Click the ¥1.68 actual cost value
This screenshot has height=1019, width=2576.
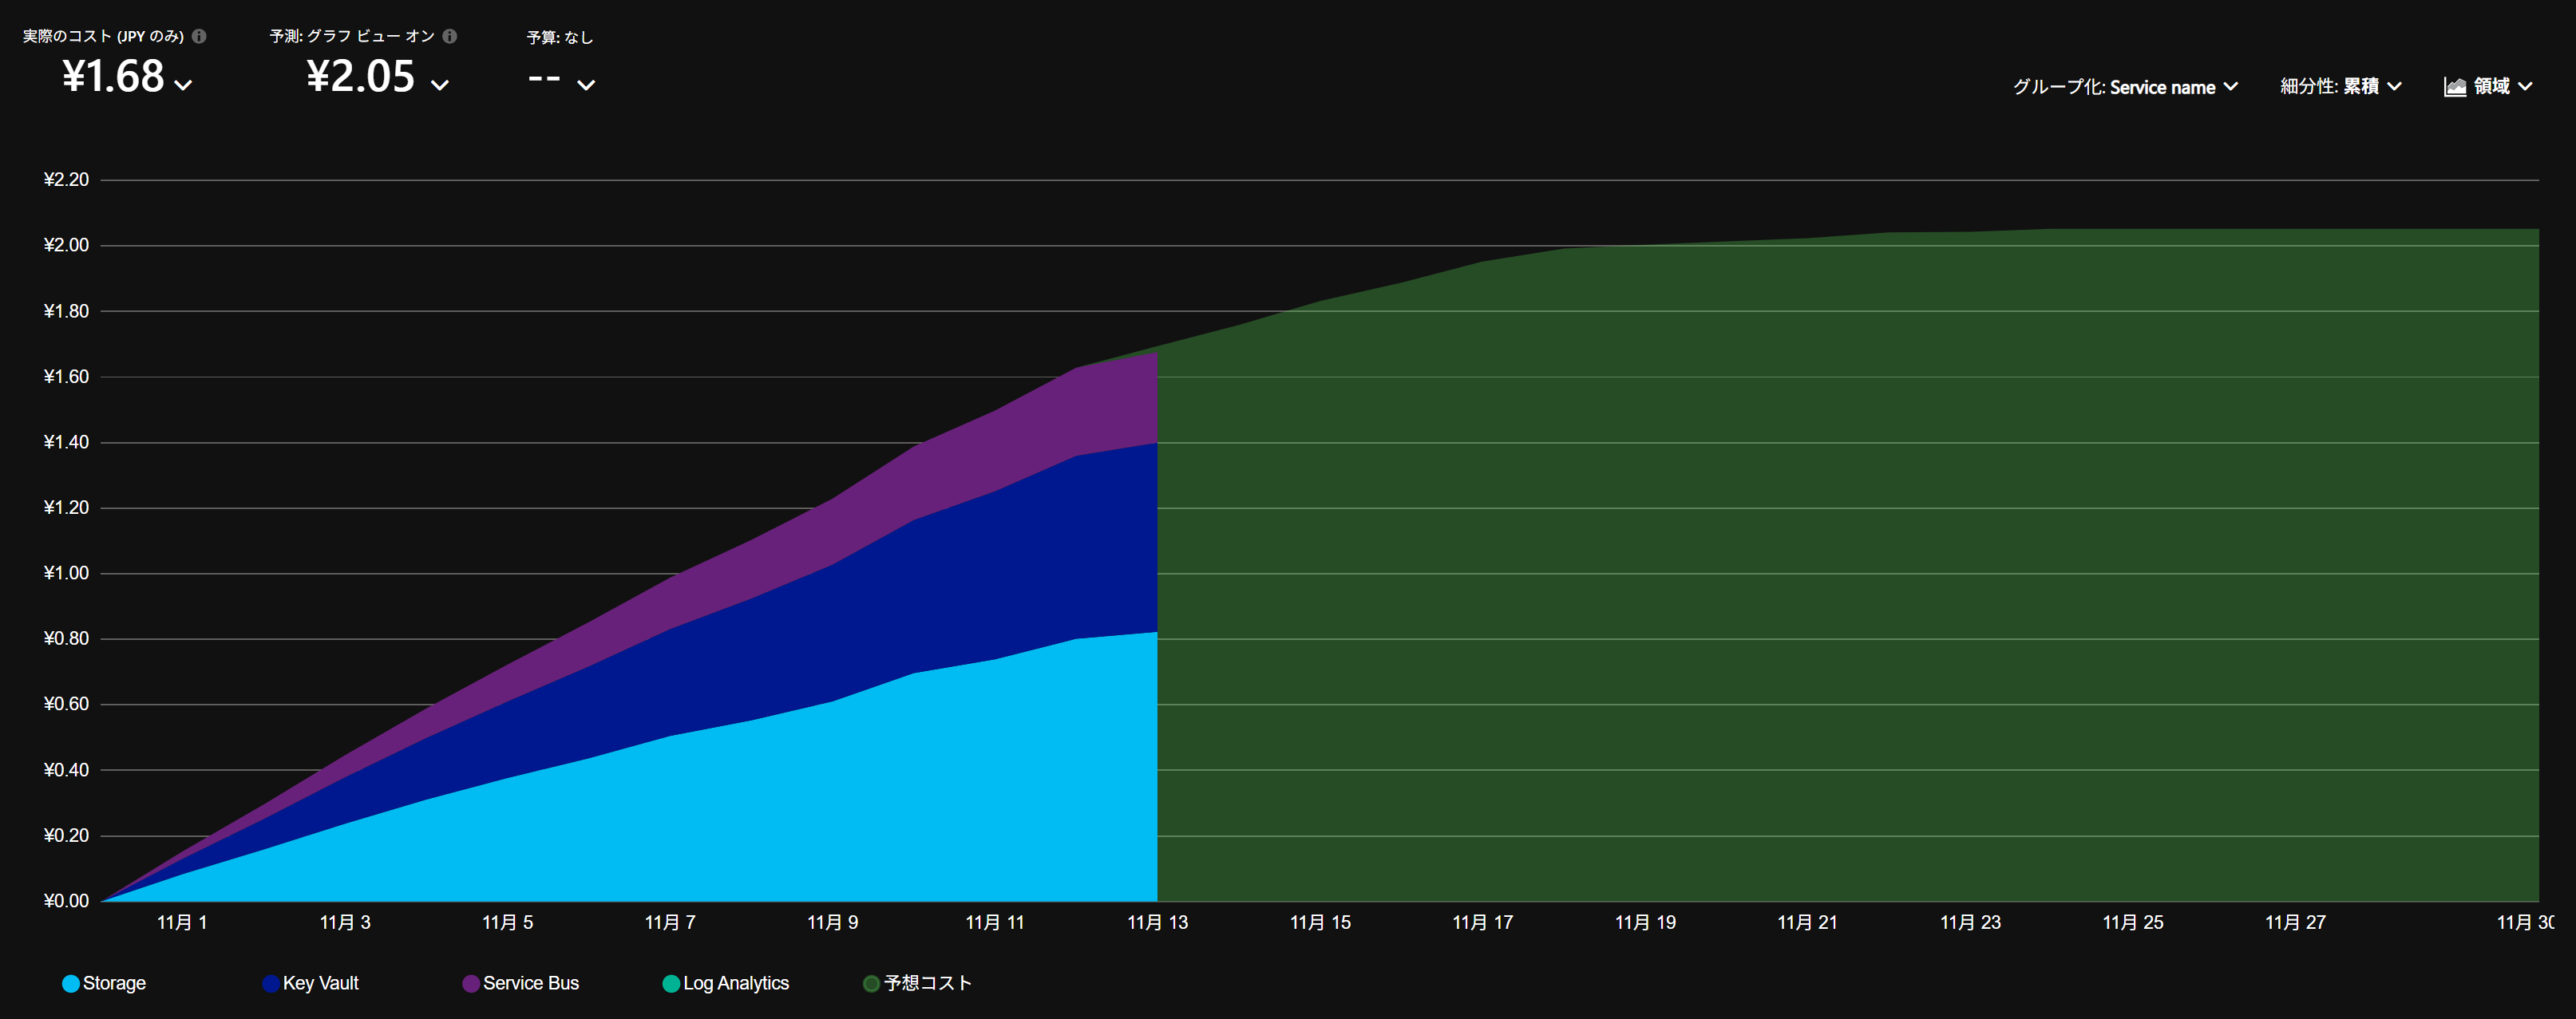(x=113, y=77)
